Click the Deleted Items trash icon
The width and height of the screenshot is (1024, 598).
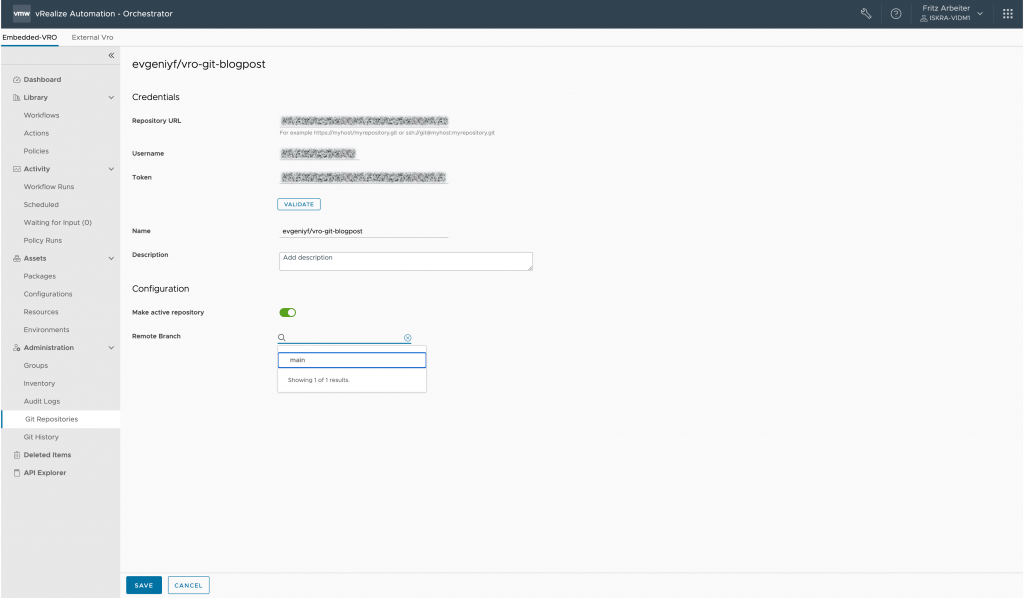(16, 455)
